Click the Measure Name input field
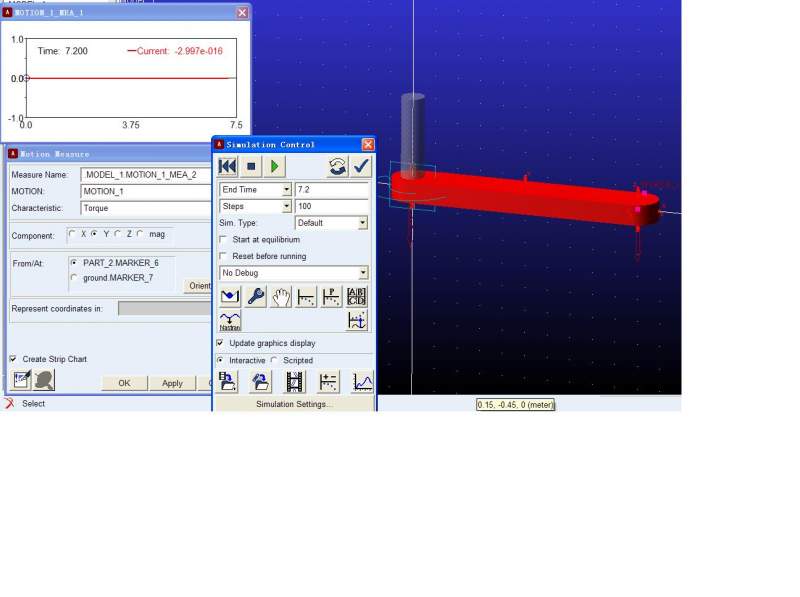 [x=146, y=175]
